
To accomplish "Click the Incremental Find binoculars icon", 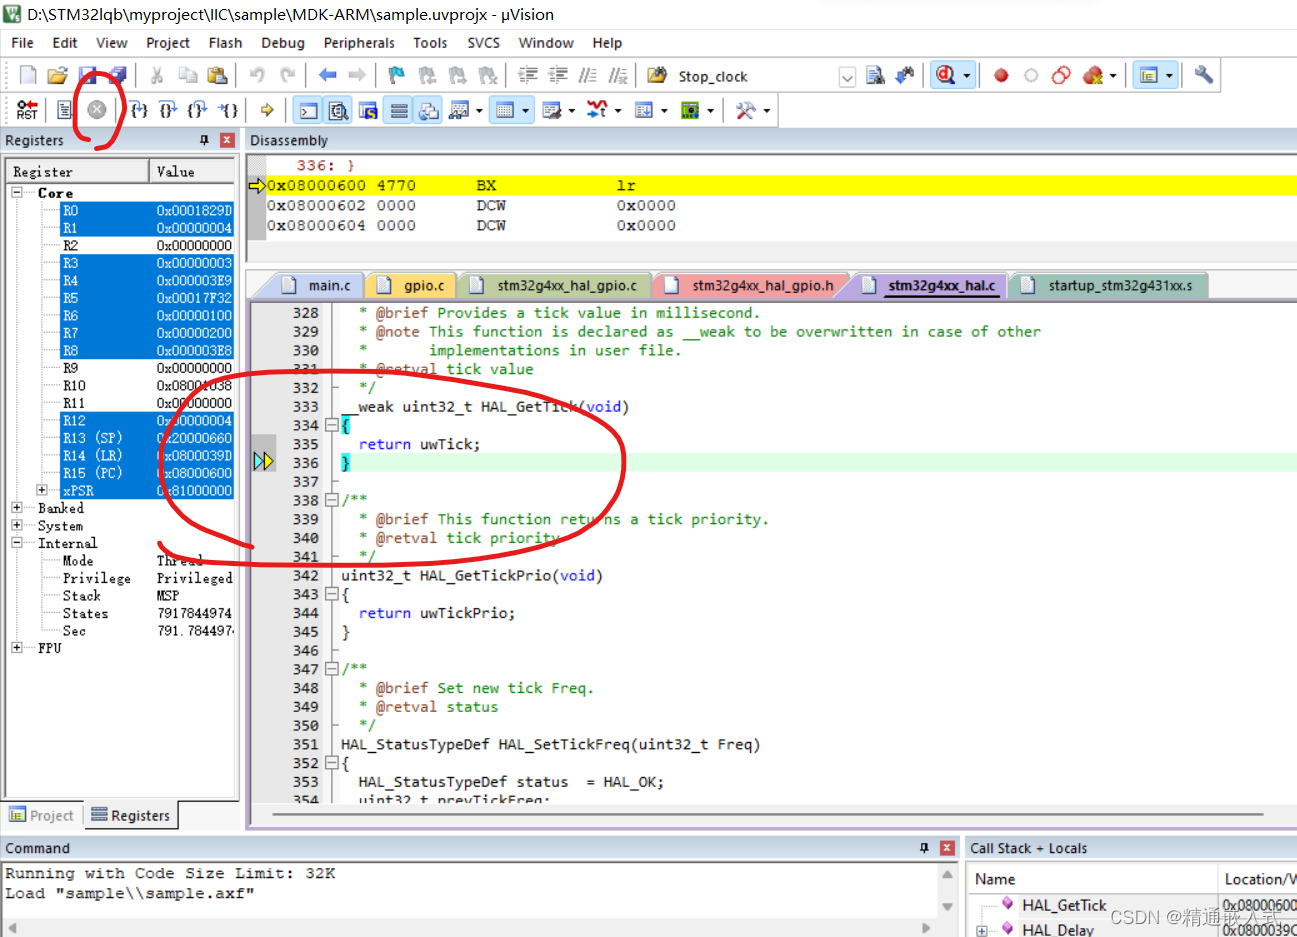I will 905,75.
